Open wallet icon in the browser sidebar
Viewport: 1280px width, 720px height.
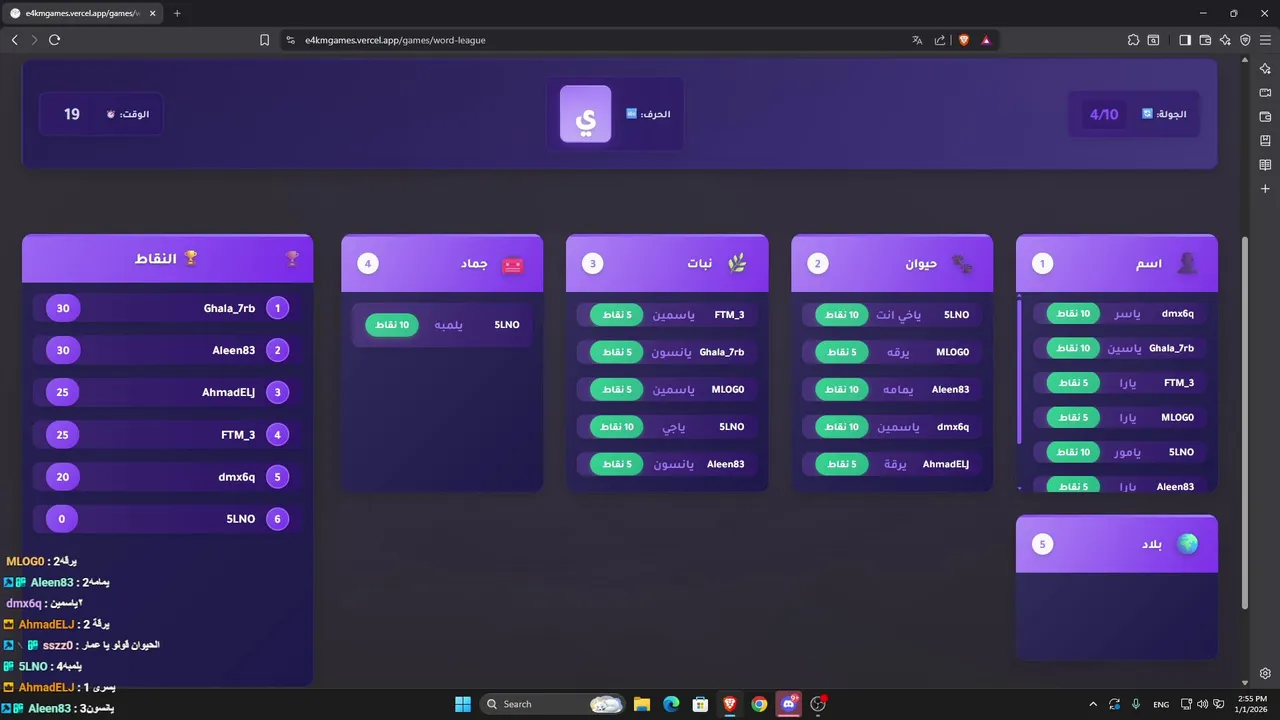pos(1265,117)
